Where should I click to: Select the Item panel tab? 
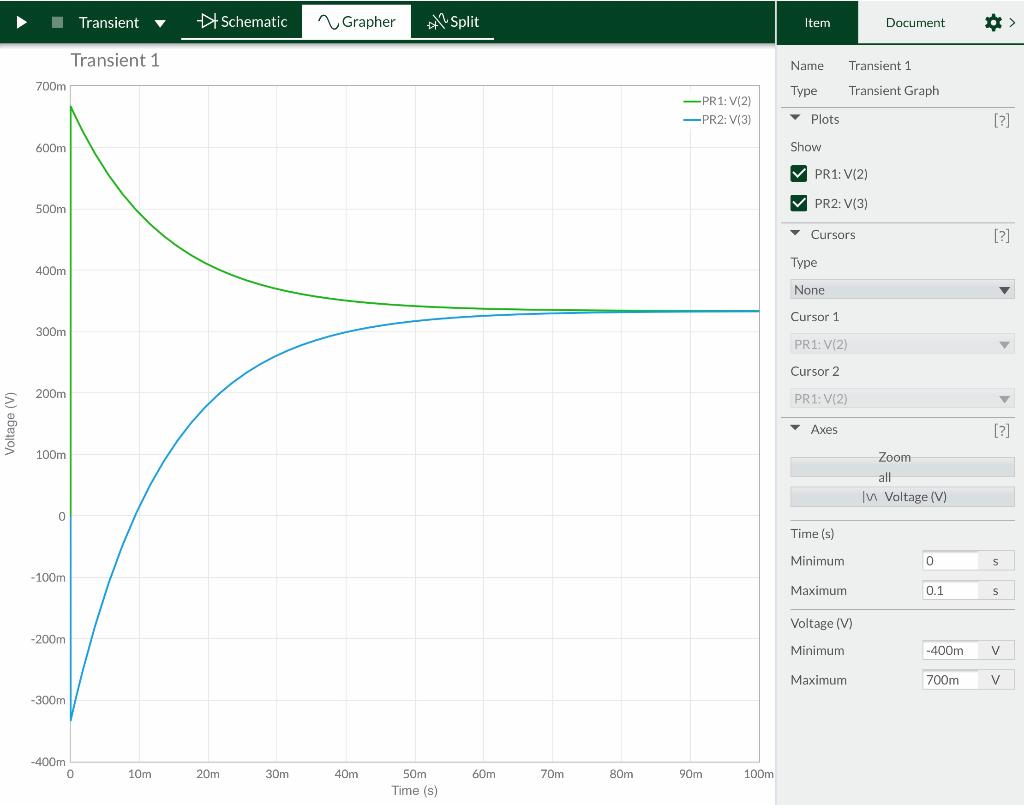[817, 21]
